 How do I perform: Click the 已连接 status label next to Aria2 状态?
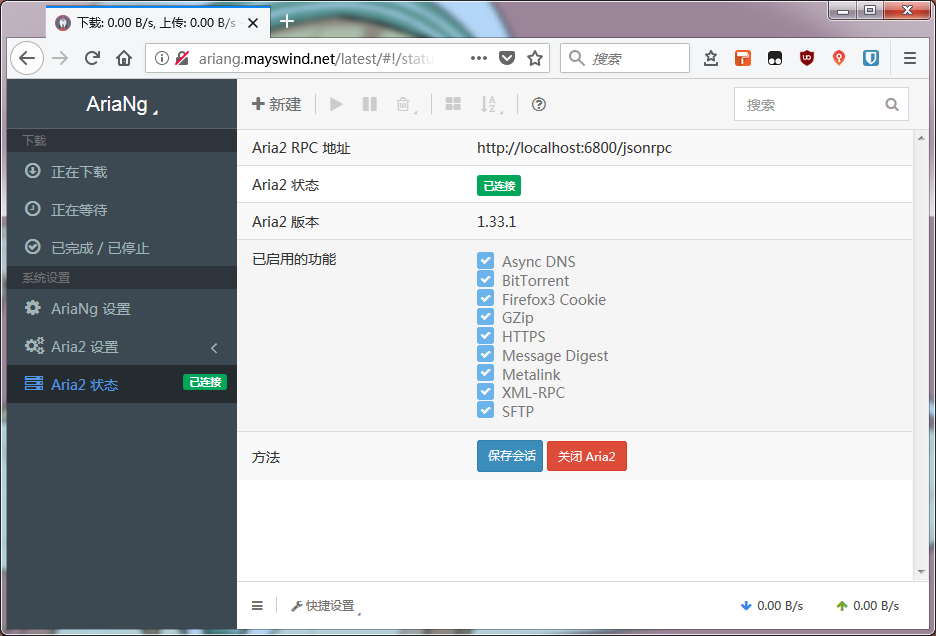[499, 186]
